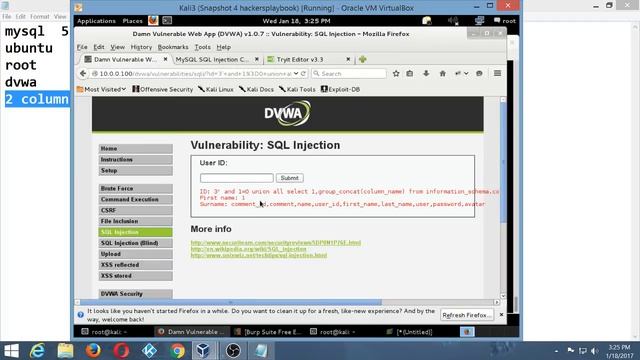Click the horizontal page scrollbar
The height and width of the screenshot is (360, 640).
[x=231, y=302]
